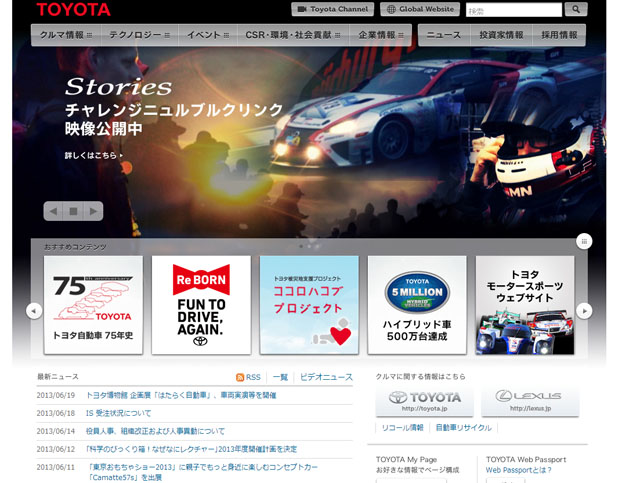The image size is (640, 483).
Task: Open the 一覧 news list link
Action: (x=280, y=377)
